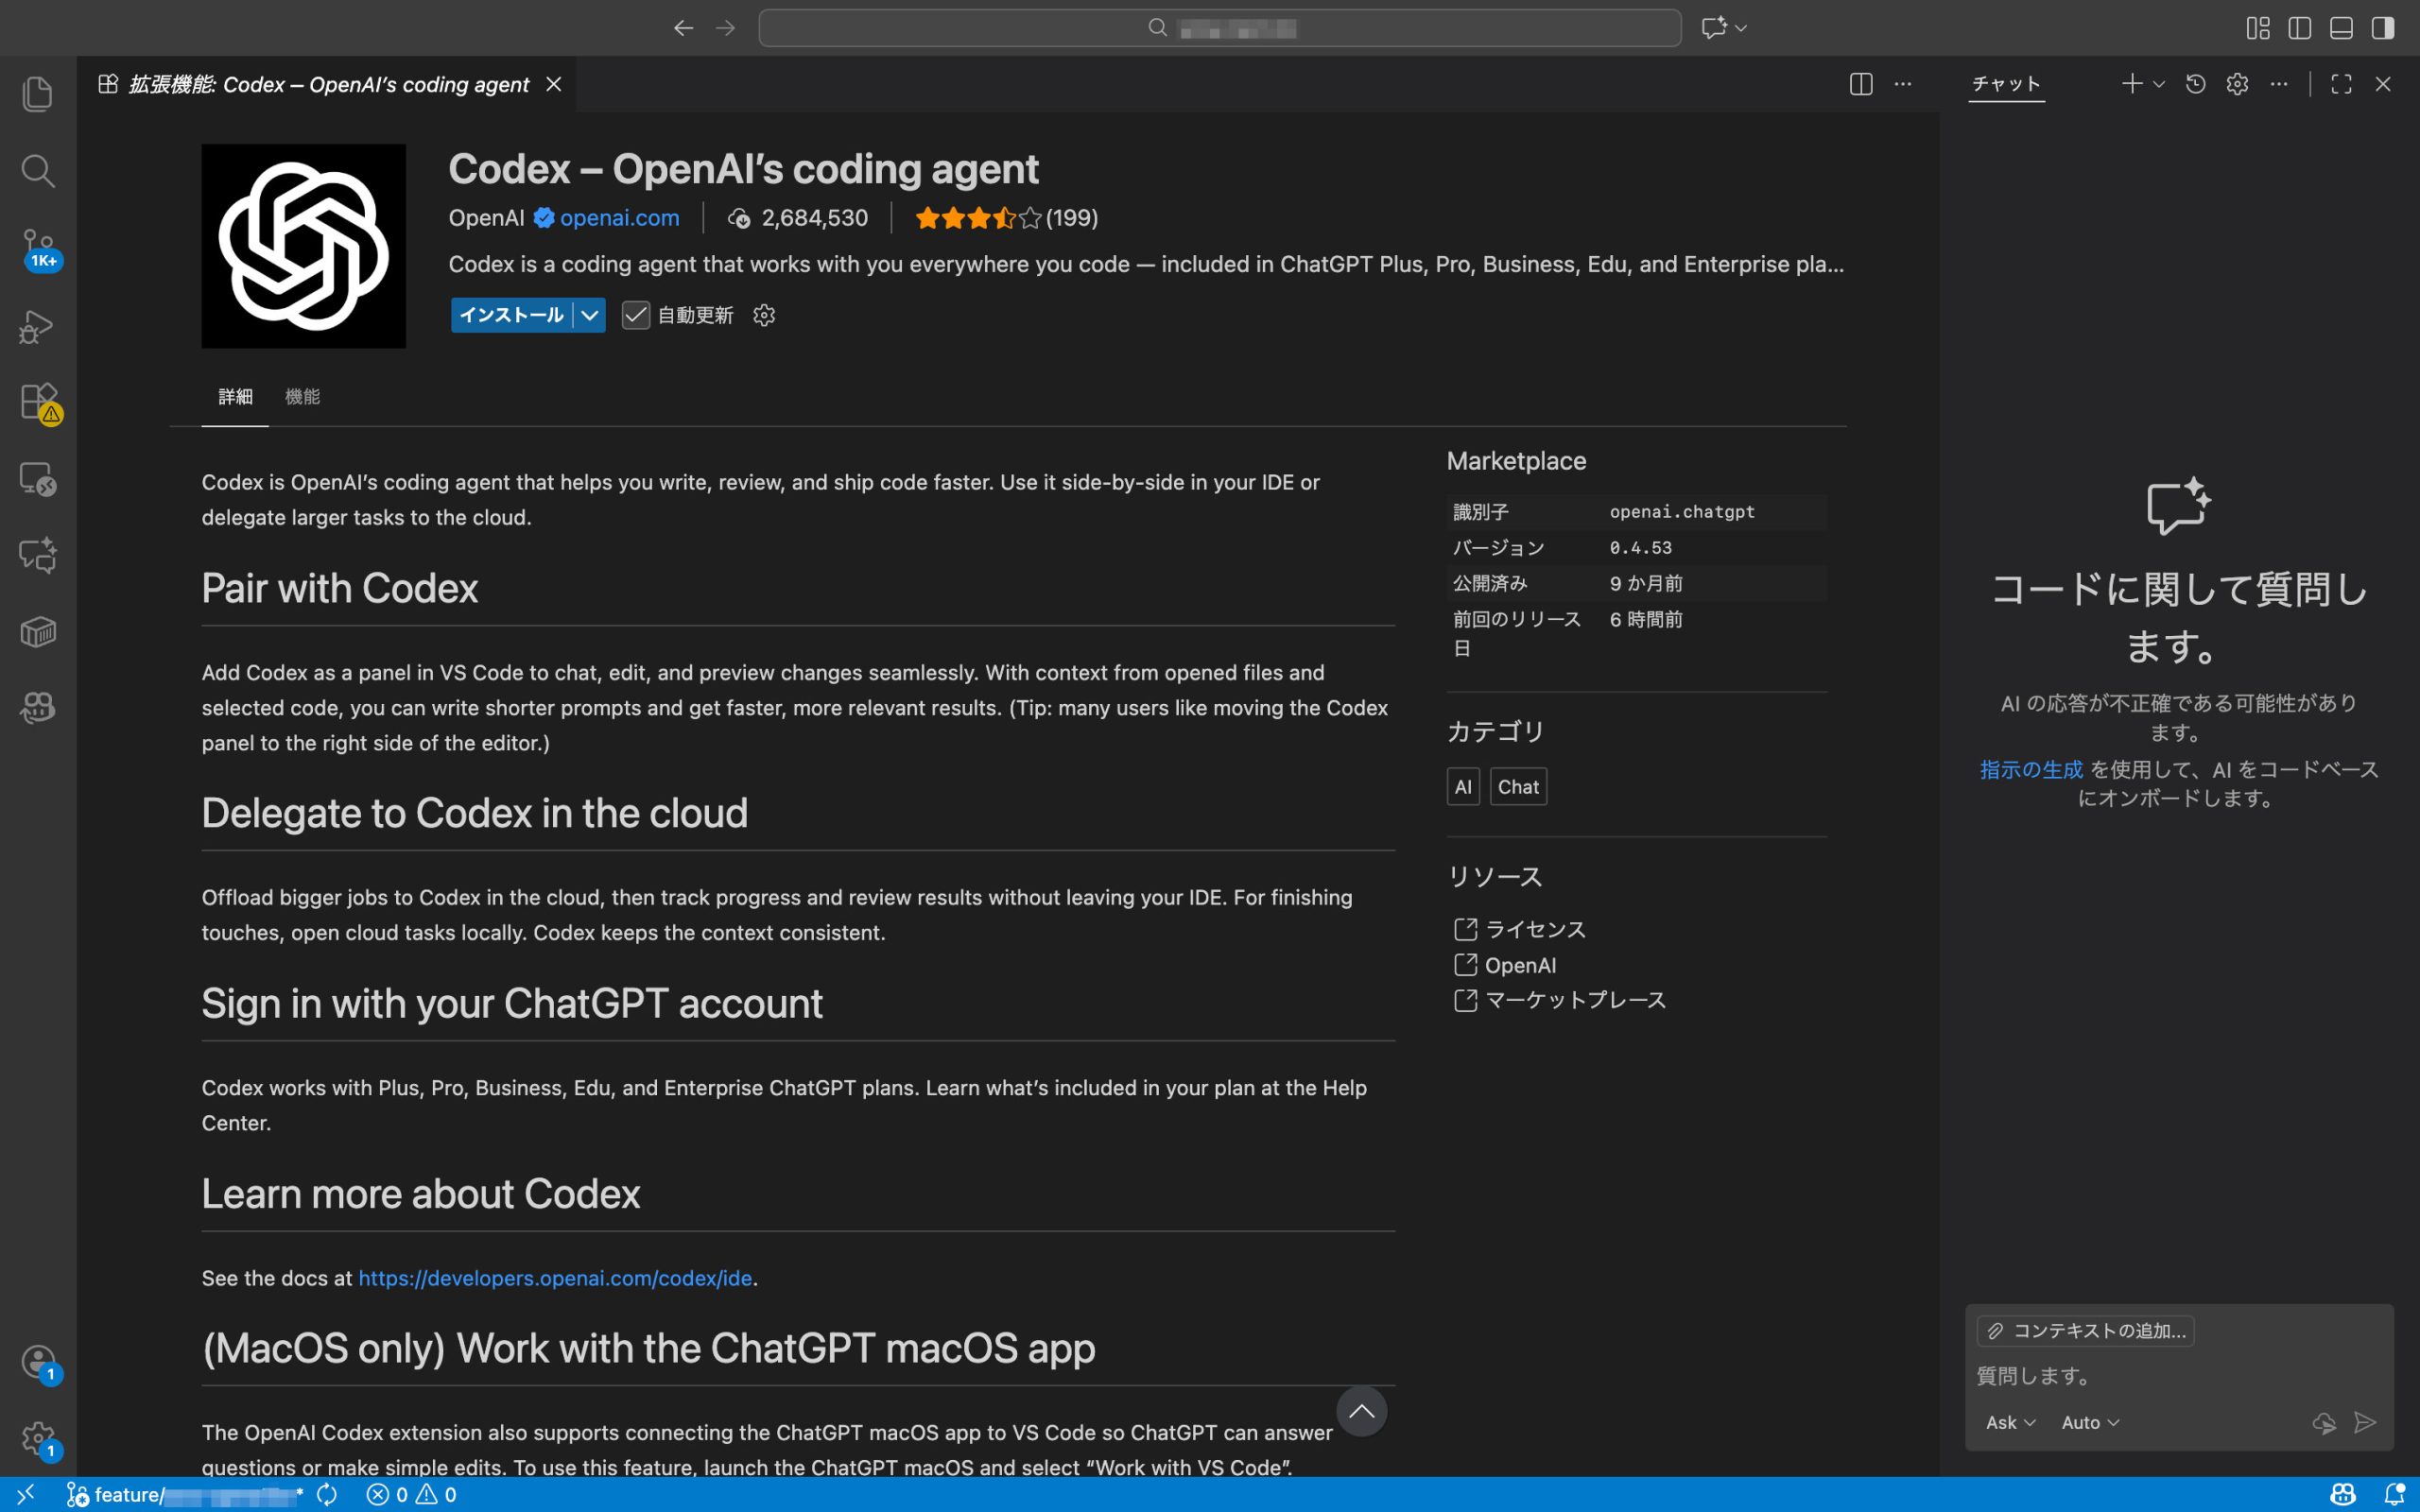2420x1512 pixels.
Task: Toggle the 自動更新 checkbox
Action: pyautogui.click(x=636, y=315)
